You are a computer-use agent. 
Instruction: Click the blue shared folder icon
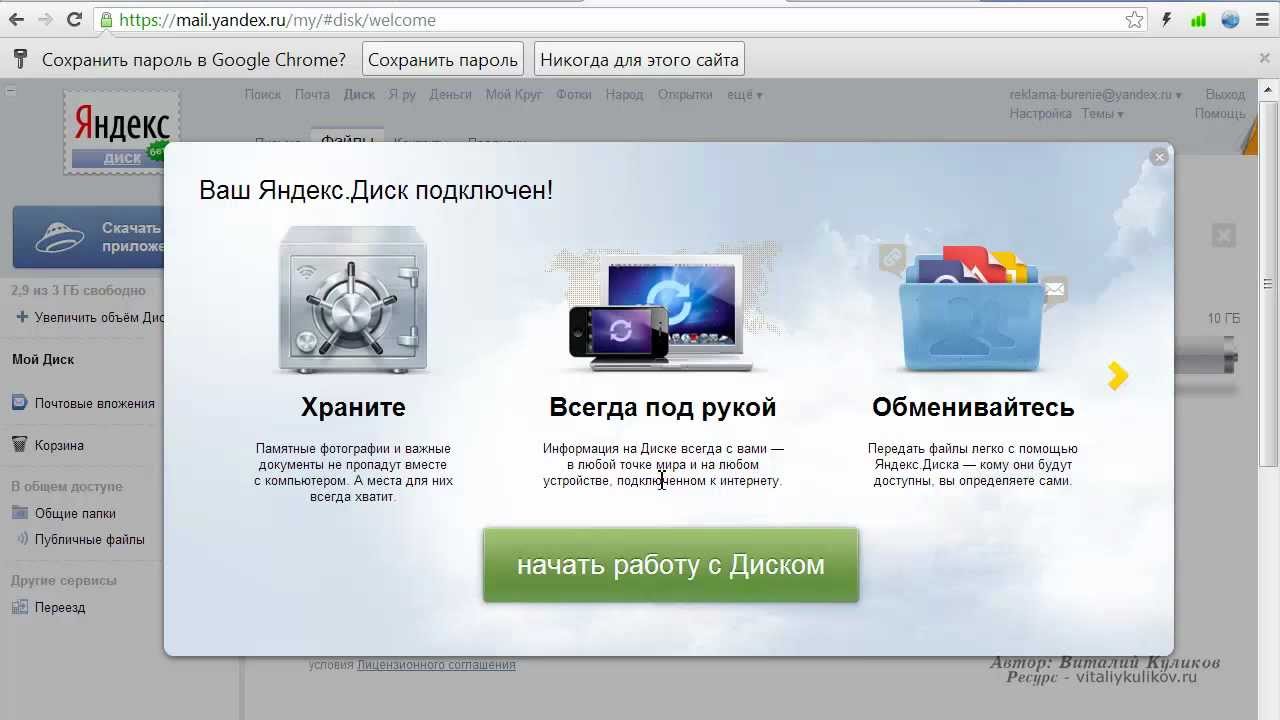tap(973, 308)
